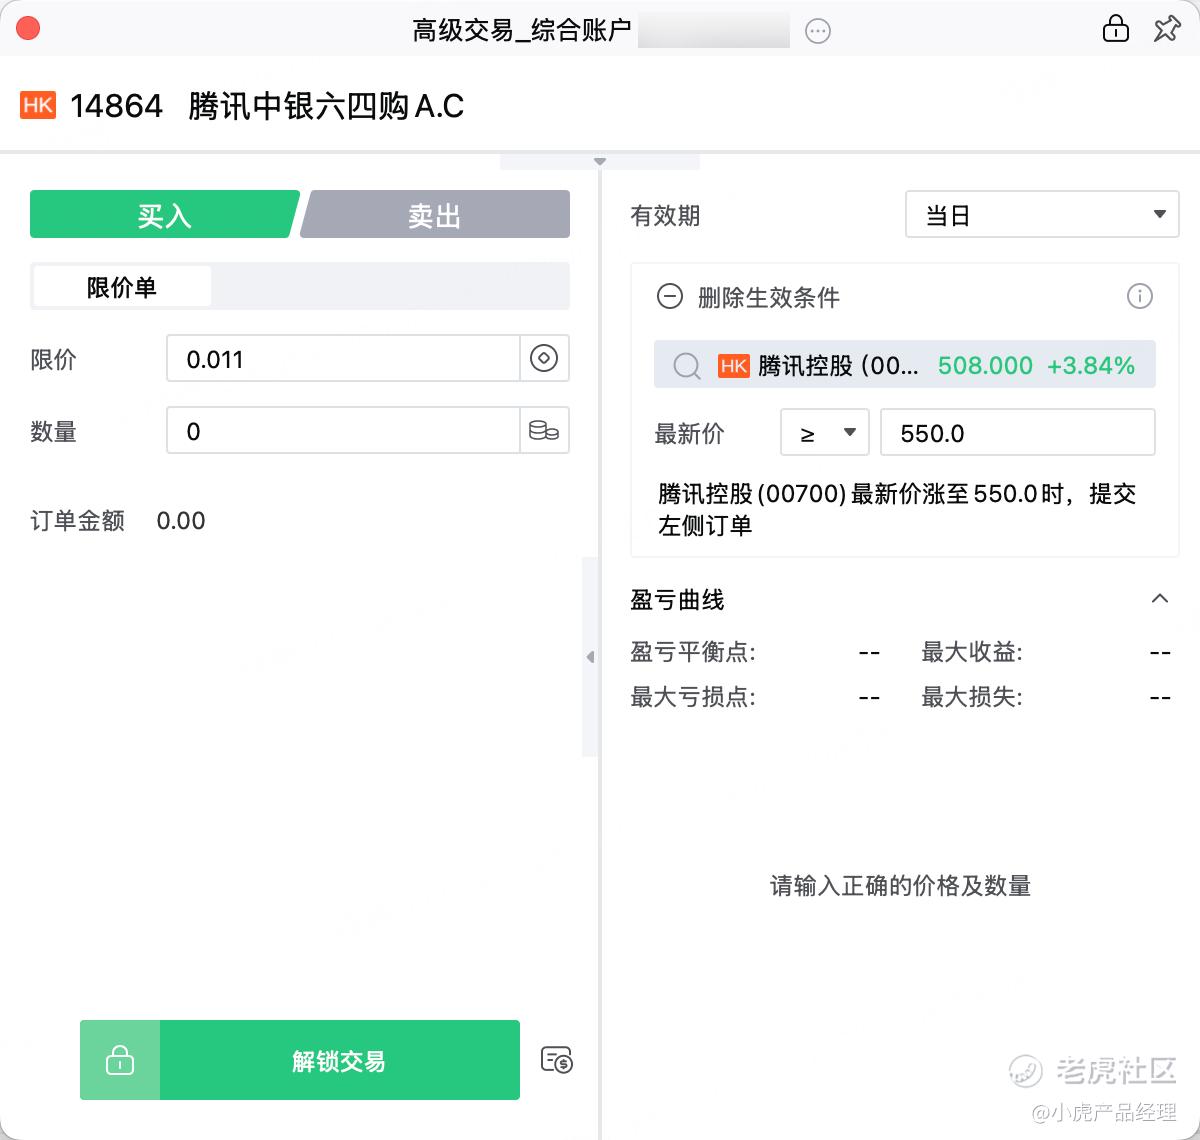The width and height of the screenshot is (1200, 1140).
Task: Click the 订单金额 0.00 value
Action: click(181, 521)
